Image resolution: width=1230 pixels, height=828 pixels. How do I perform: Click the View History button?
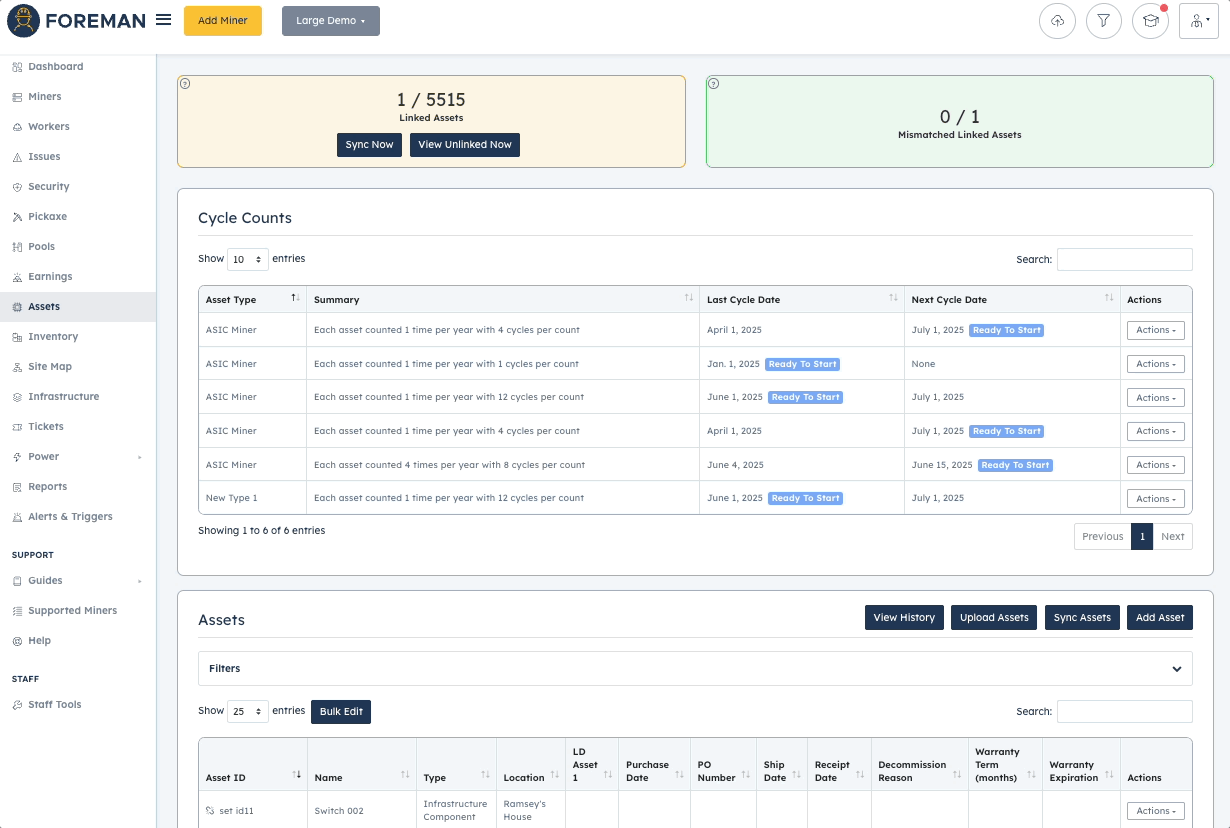coord(904,618)
